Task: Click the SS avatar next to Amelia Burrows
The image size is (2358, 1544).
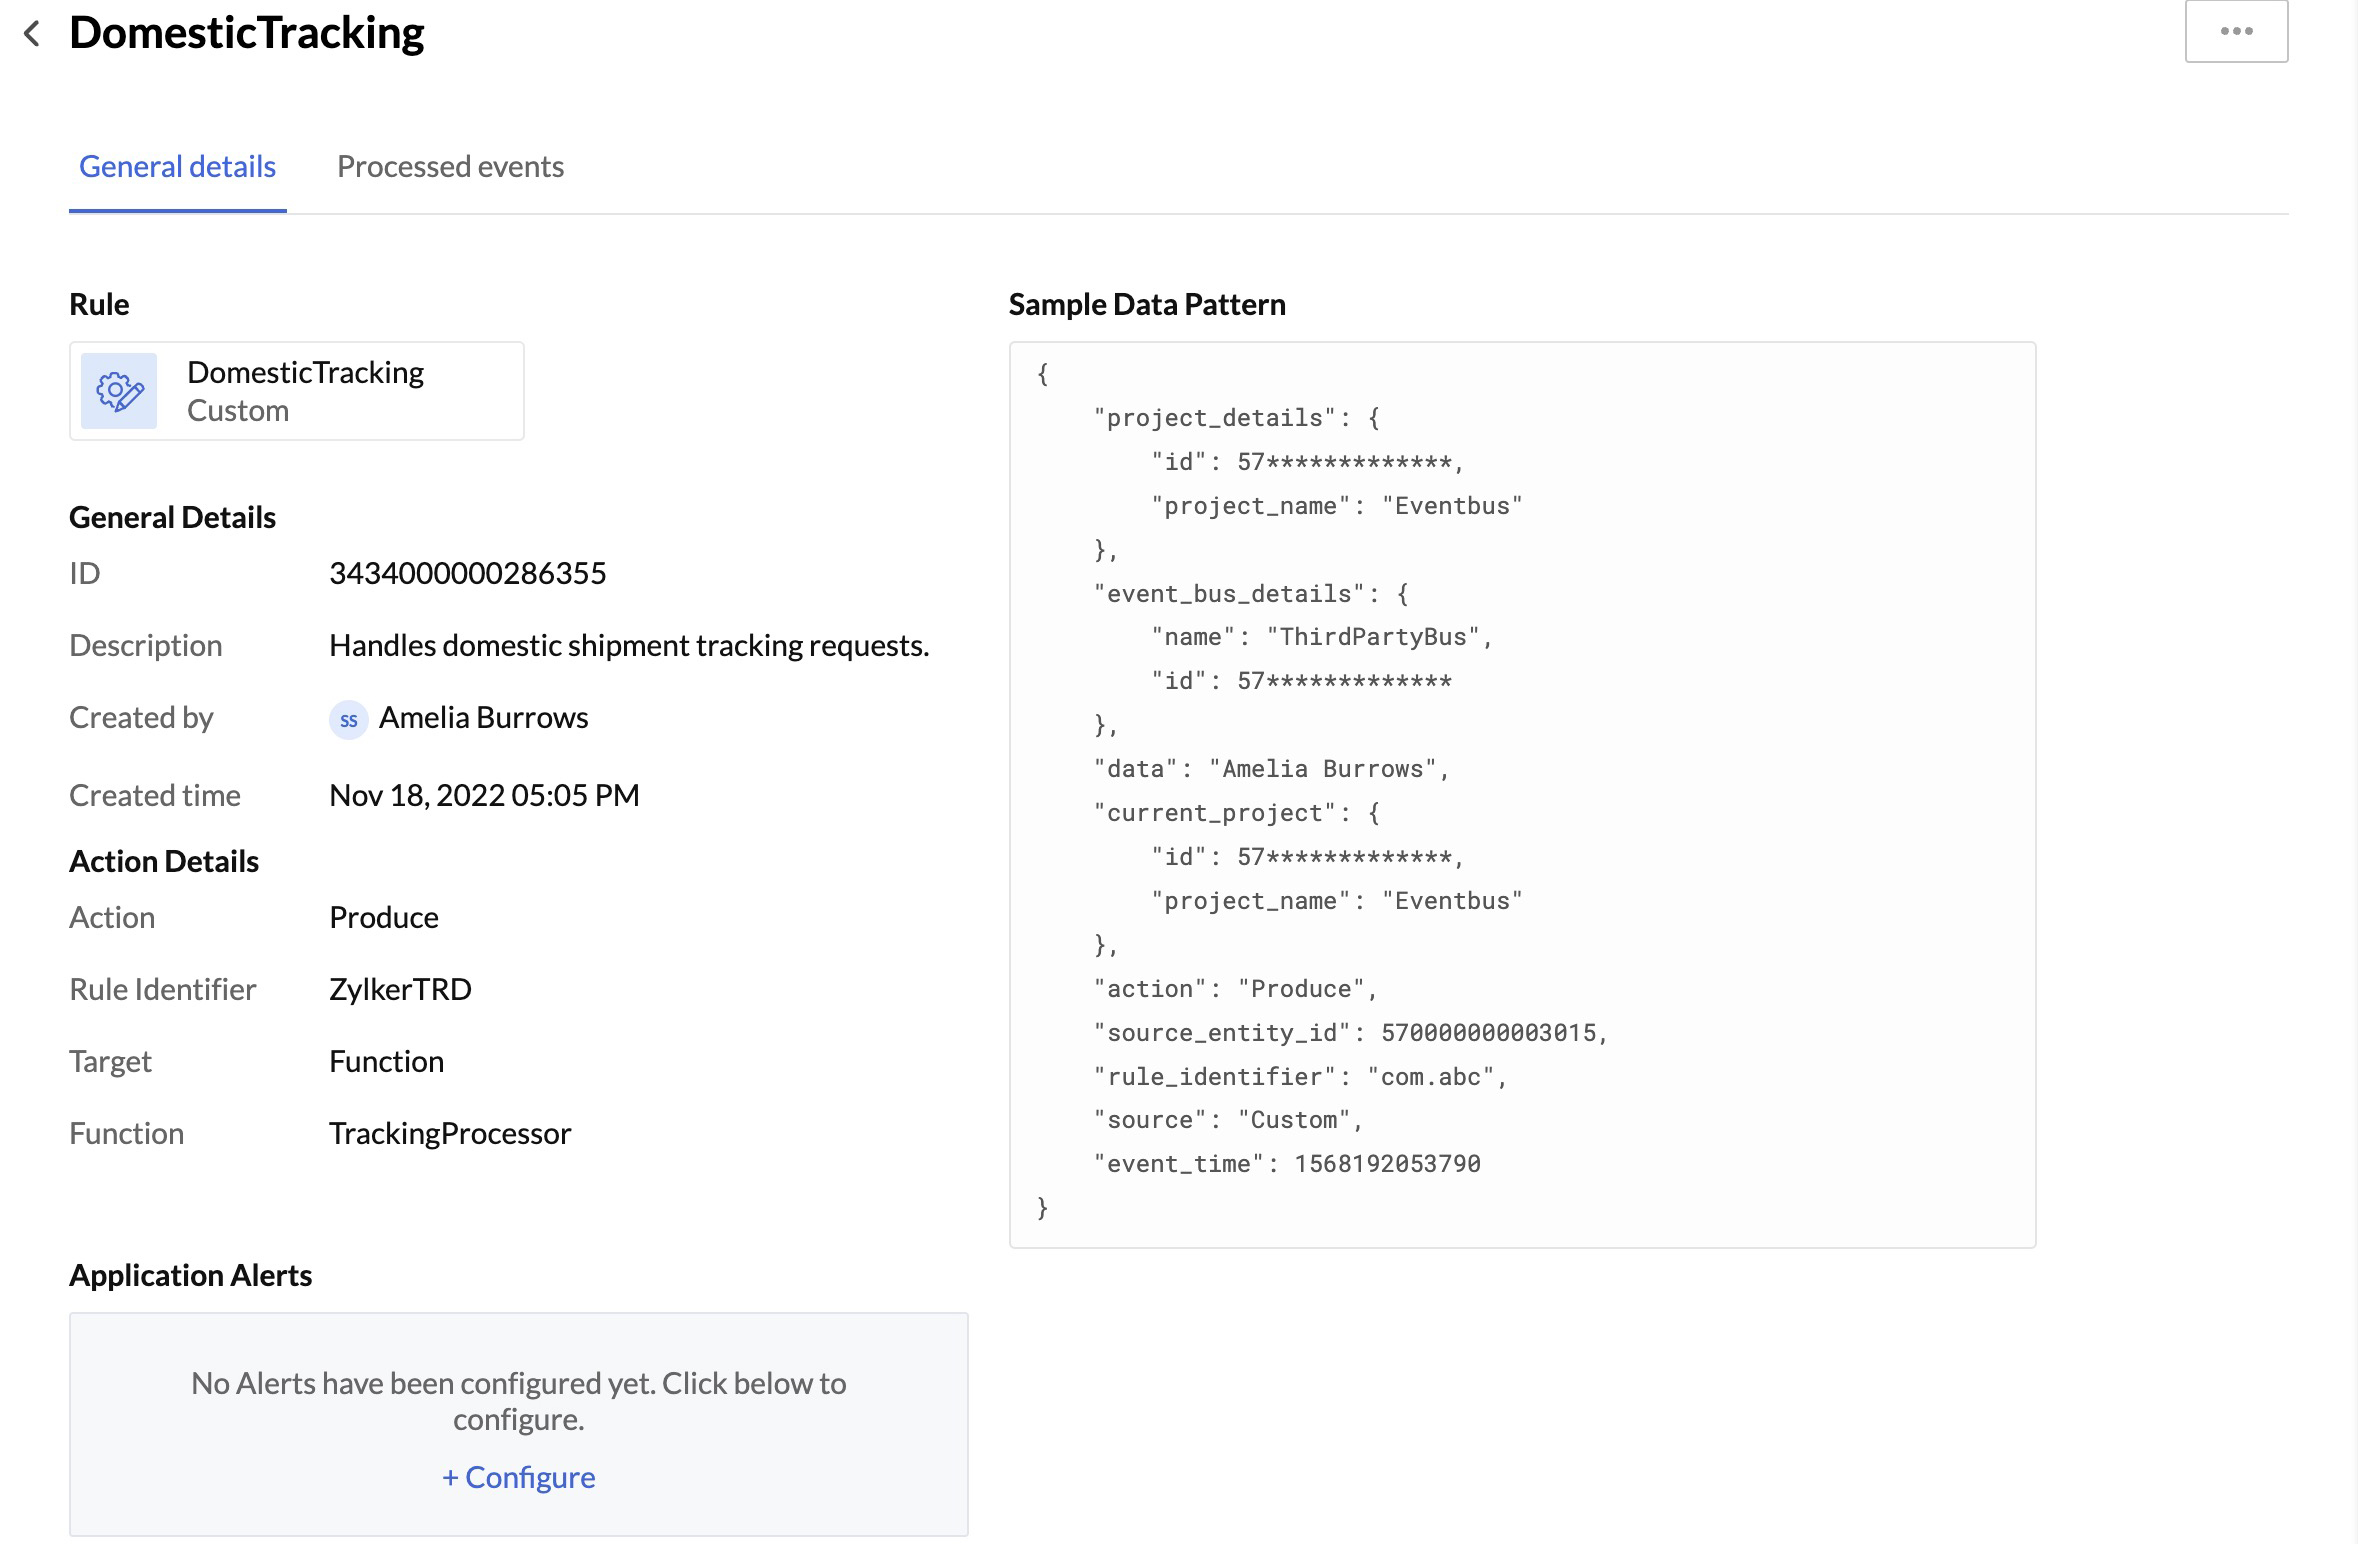Action: 348,719
